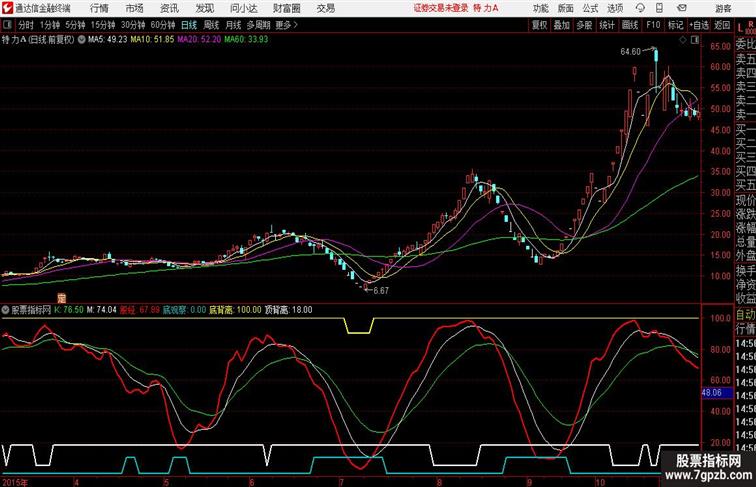Open the 行情 menu
The height and width of the screenshot is (487, 756).
coord(99,8)
